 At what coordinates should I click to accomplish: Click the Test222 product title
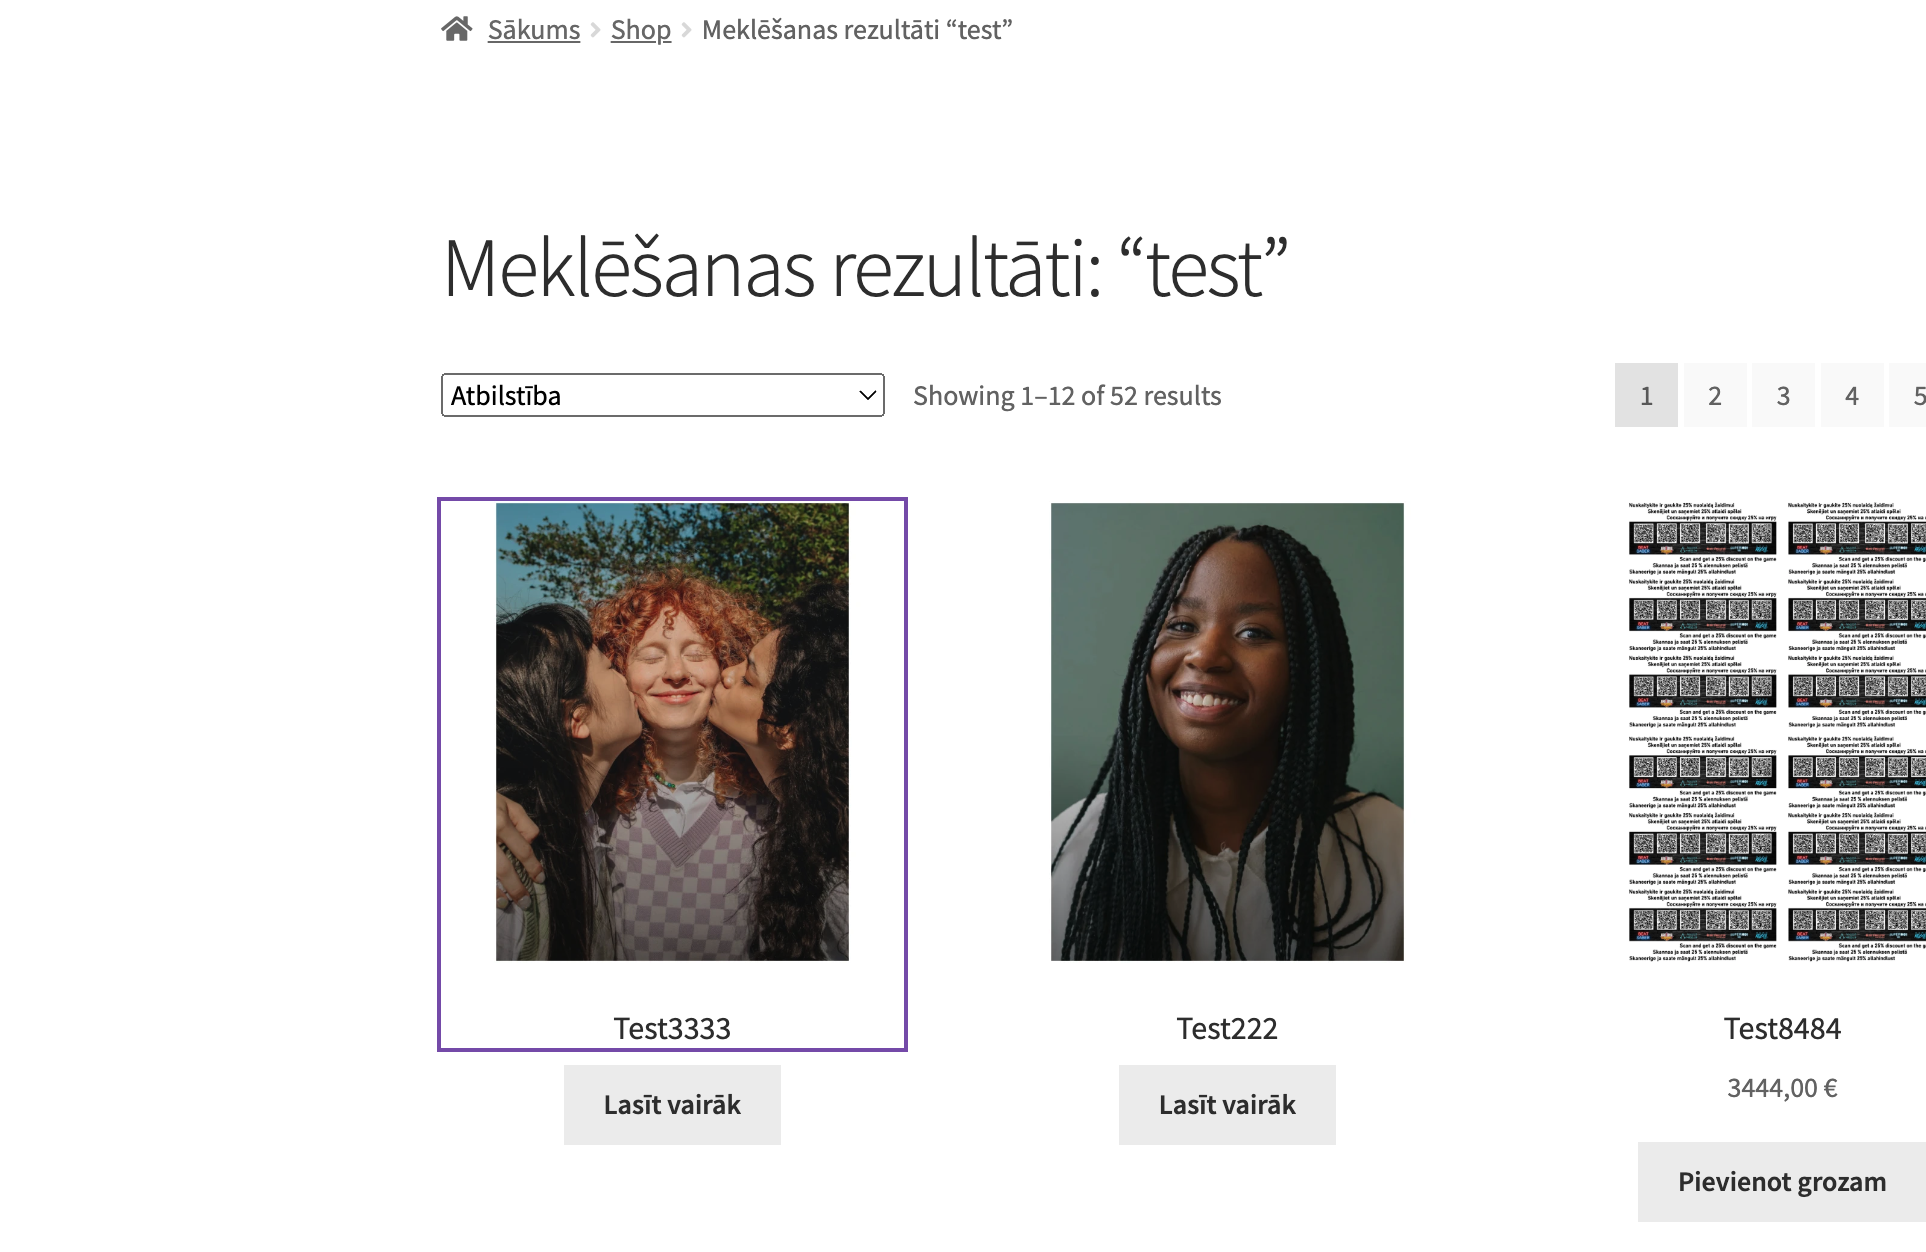click(1227, 1028)
